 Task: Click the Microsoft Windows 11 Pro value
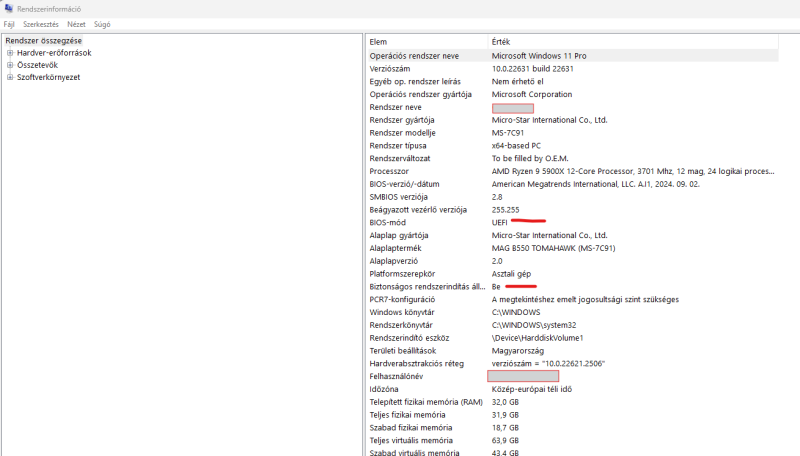click(x=539, y=56)
